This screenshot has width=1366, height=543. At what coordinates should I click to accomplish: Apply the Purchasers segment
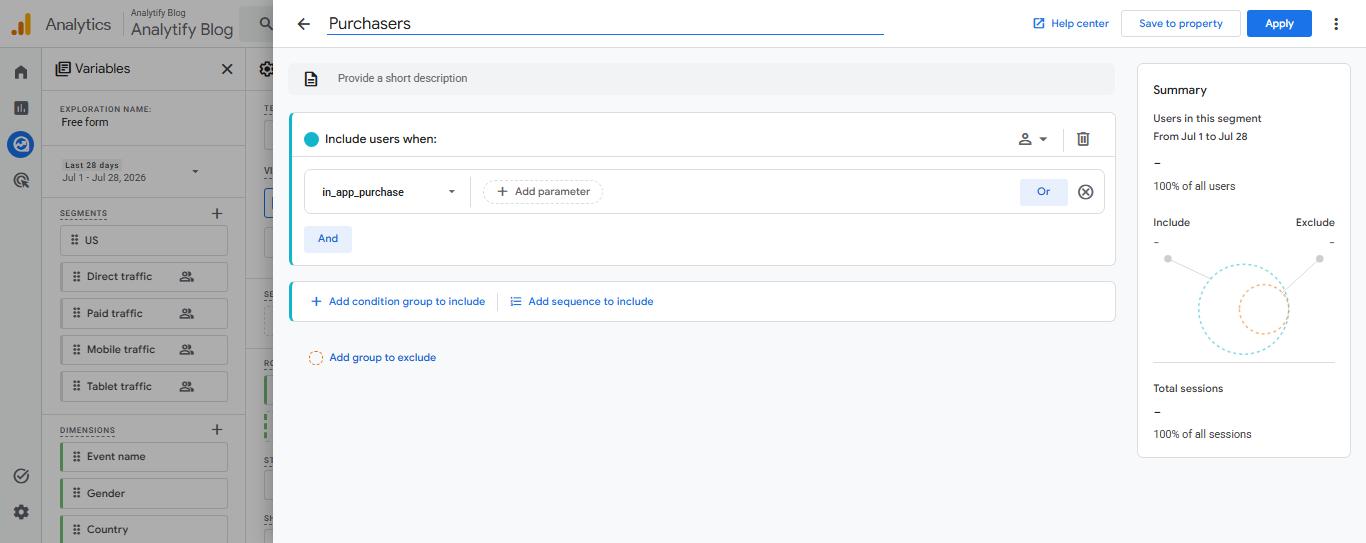(1279, 24)
